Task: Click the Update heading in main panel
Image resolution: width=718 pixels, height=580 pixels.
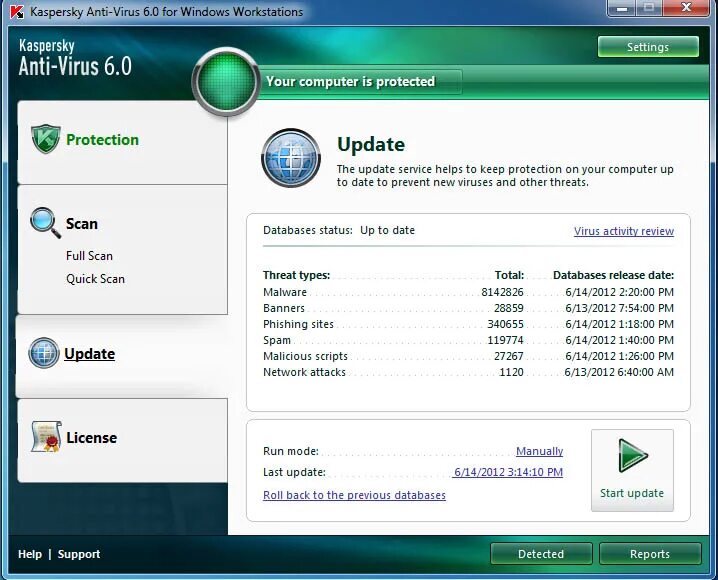Action: (x=371, y=144)
